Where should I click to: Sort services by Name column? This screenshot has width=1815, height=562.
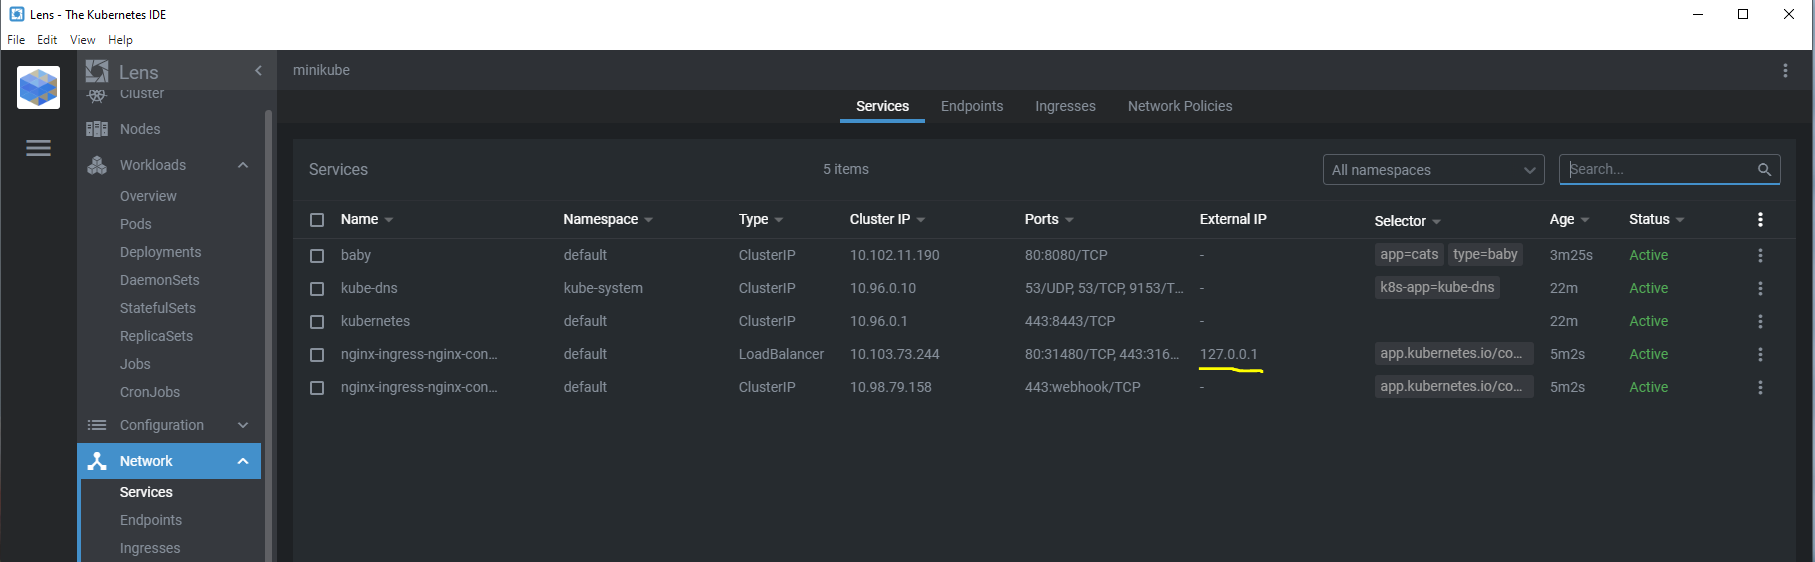[x=366, y=219]
